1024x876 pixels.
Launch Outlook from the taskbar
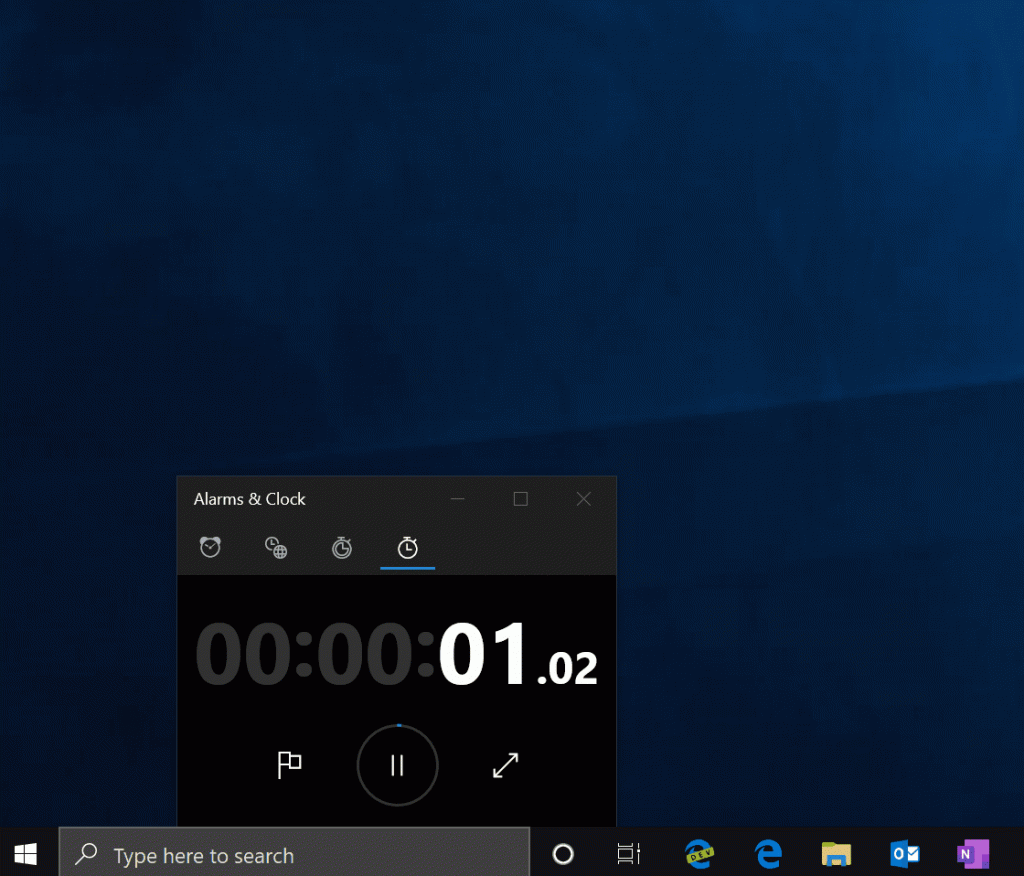click(x=904, y=854)
